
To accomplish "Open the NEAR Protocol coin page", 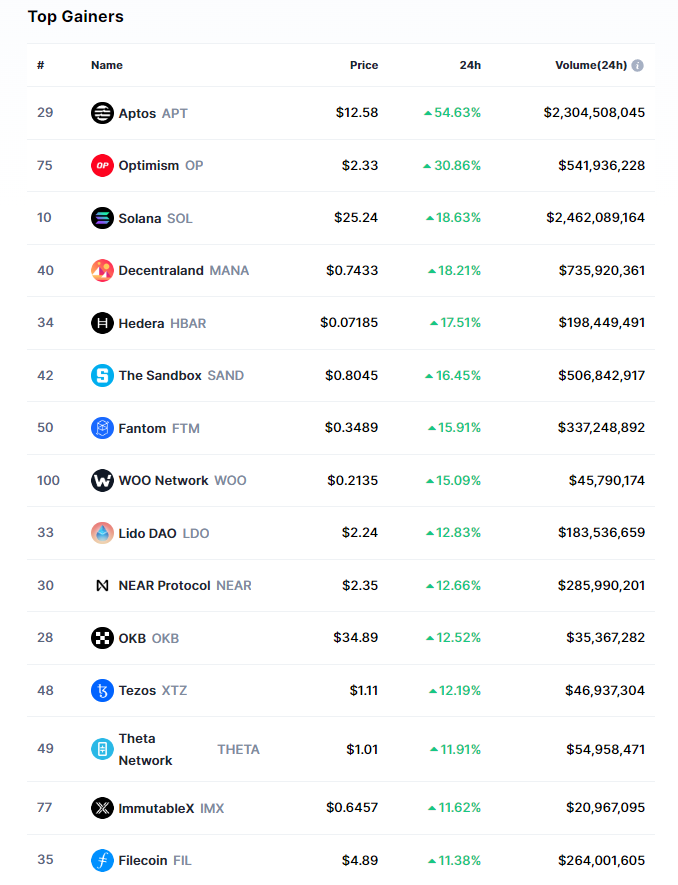I will pyautogui.click(x=164, y=585).
